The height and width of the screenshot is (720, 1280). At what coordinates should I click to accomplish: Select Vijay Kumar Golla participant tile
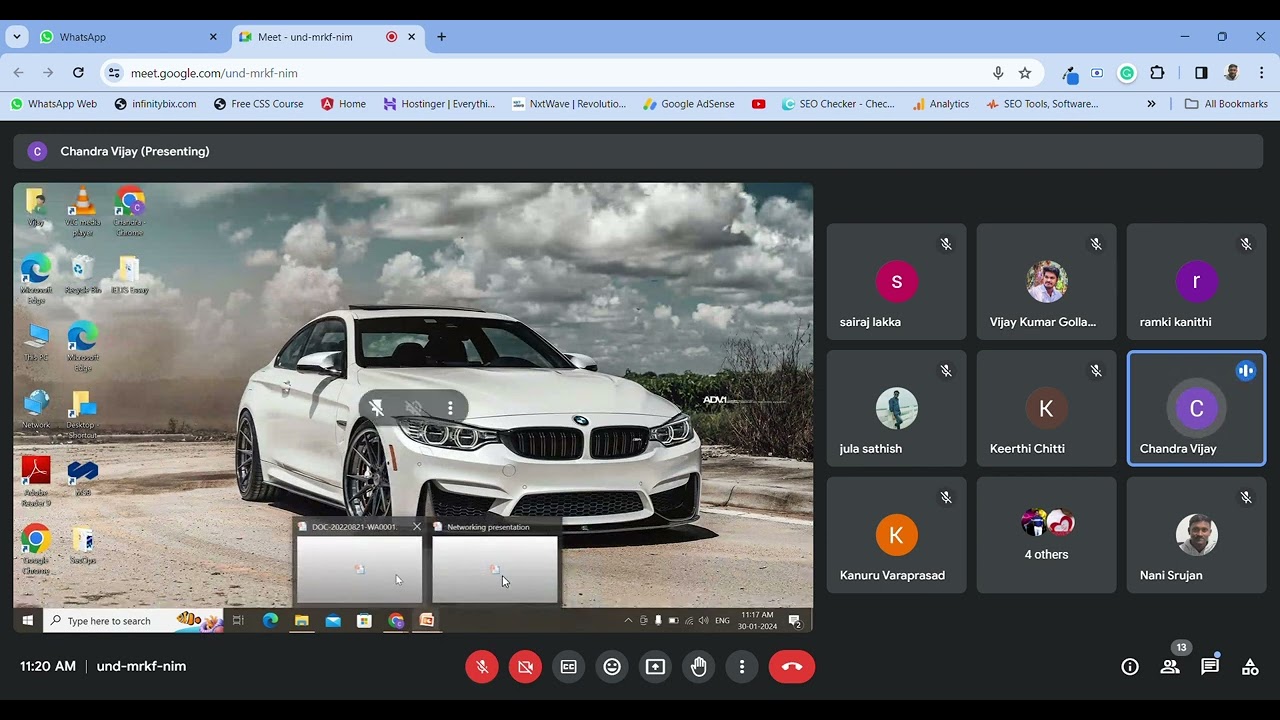(1047, 282)
